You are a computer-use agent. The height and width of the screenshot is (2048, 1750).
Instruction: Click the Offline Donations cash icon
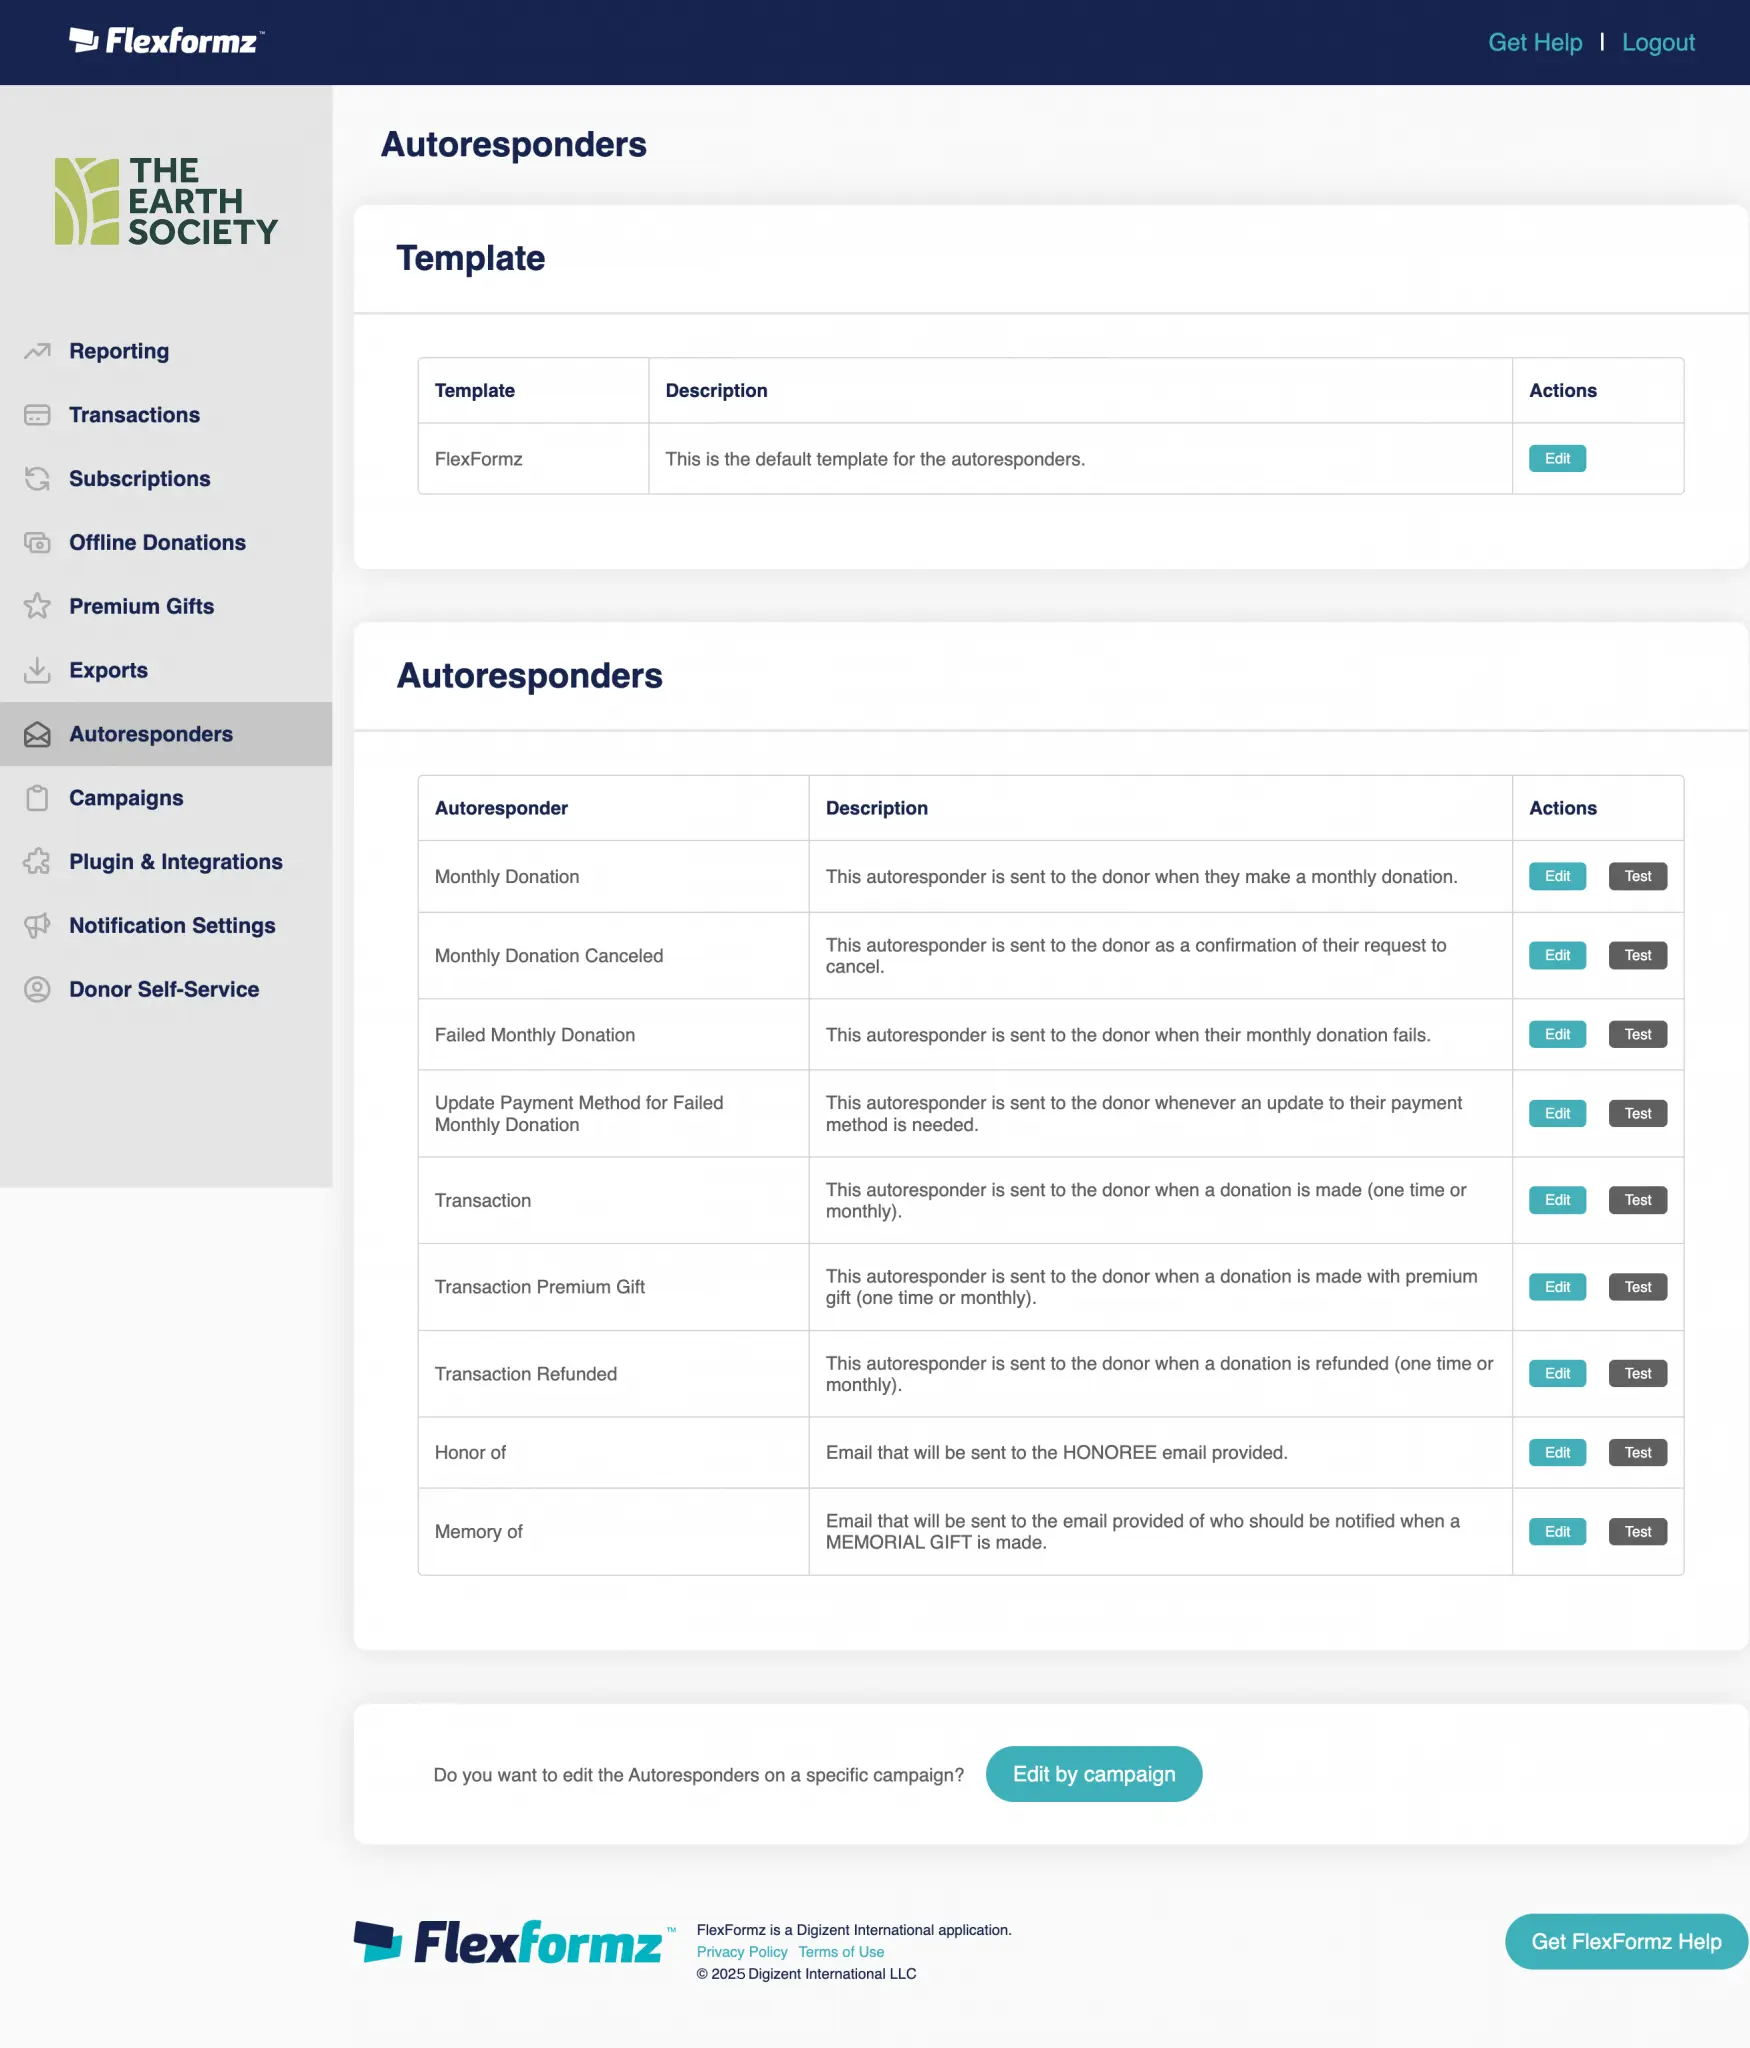click(37, 543)
